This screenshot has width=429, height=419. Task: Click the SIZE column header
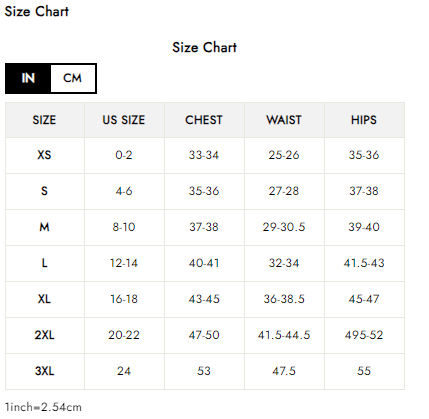coord(45,120)
